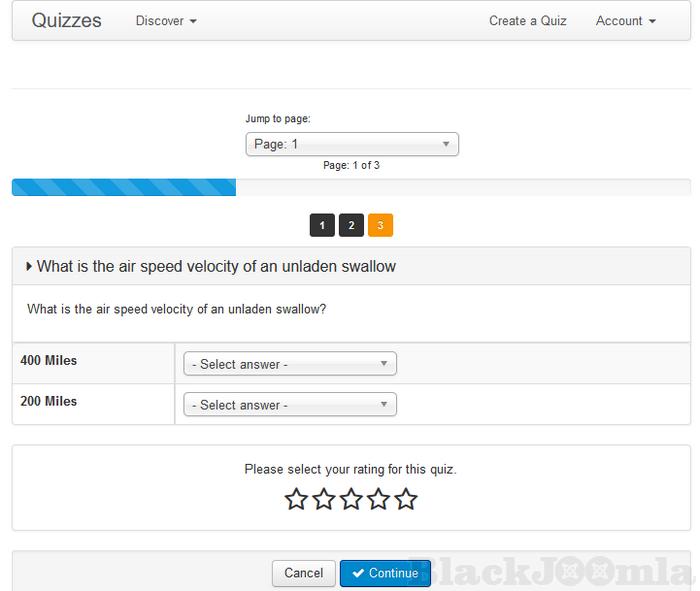
Task: Click the Cancel button
Action: click(x=303, y=573)
